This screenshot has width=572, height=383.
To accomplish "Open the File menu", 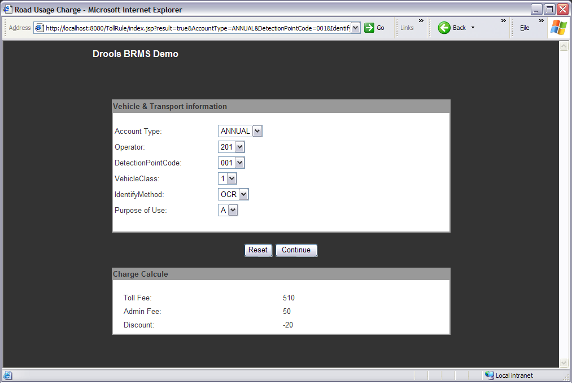I will (x=525, y=28).
